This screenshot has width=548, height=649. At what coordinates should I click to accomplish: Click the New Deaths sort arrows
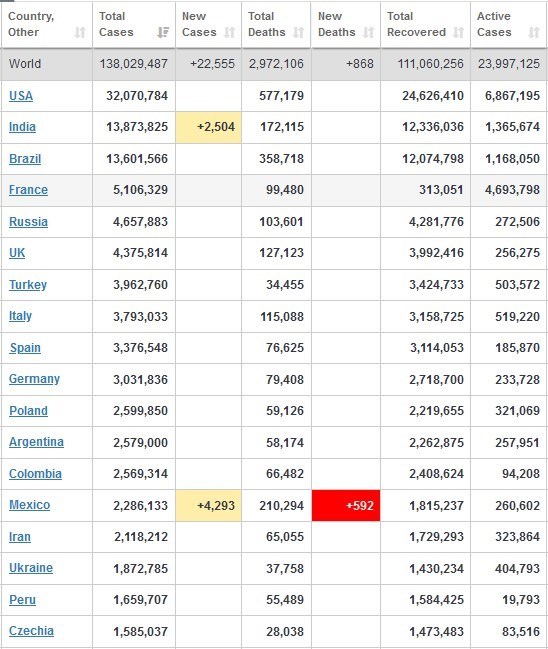click(x=368, y=32)
